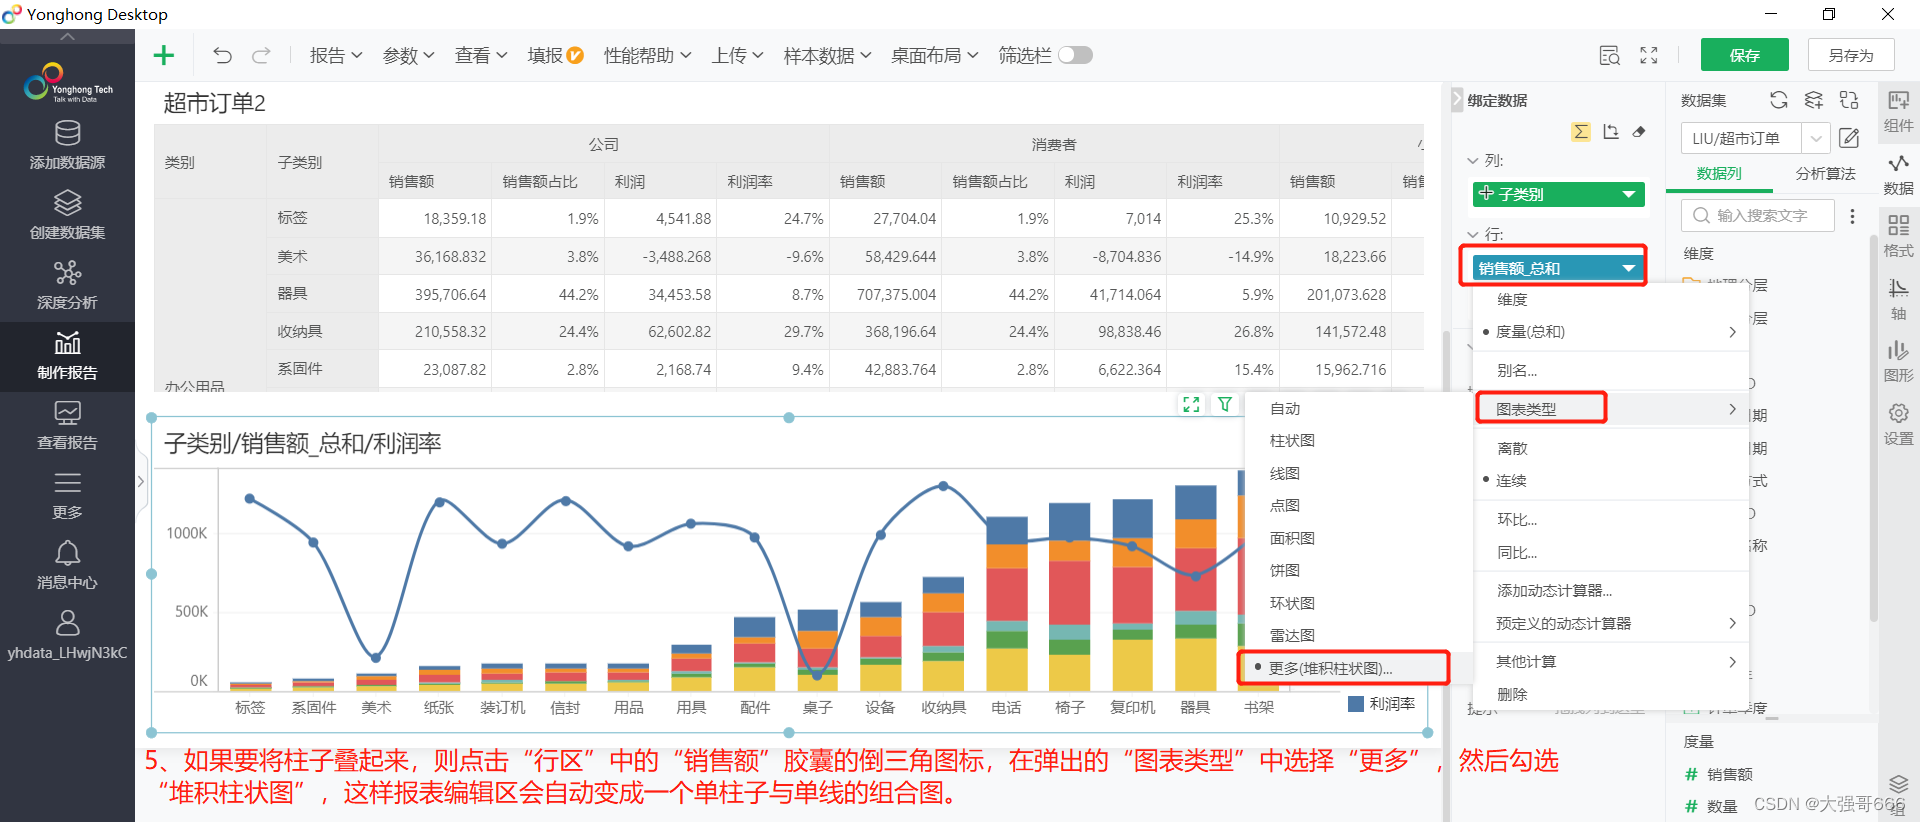Toggle the 筛选栏 switch
Image resolution: width=1920 pixels, height=822 pixels.
coord(1075,55)
